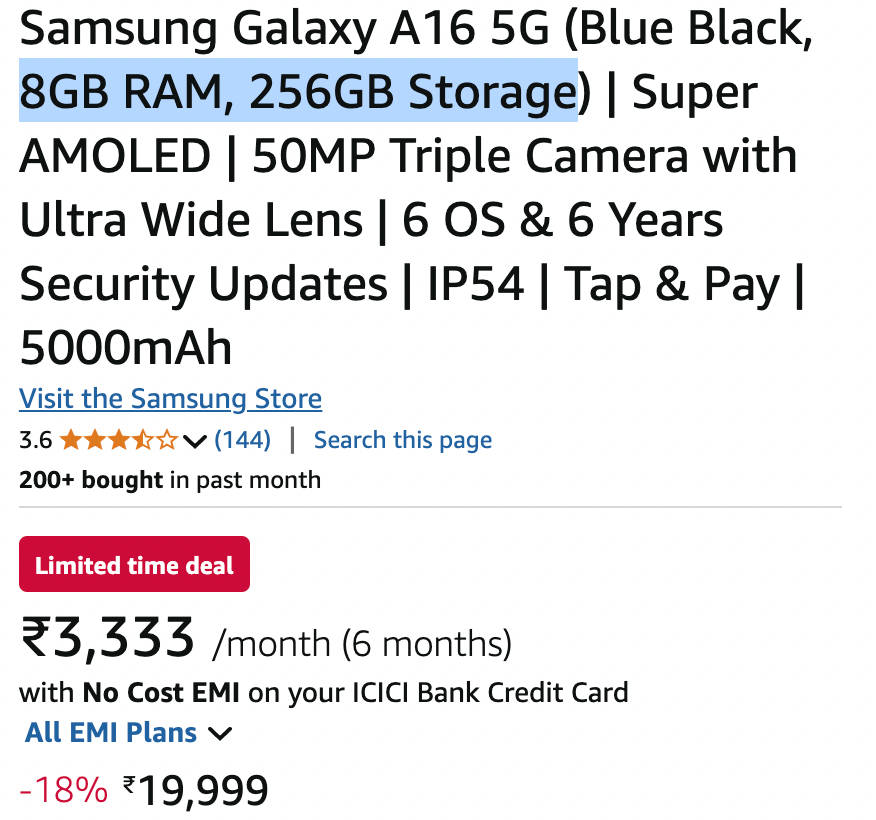876x820 pixels.
Task: Click the 200+ bought in past month text
Action: (170, 480)
